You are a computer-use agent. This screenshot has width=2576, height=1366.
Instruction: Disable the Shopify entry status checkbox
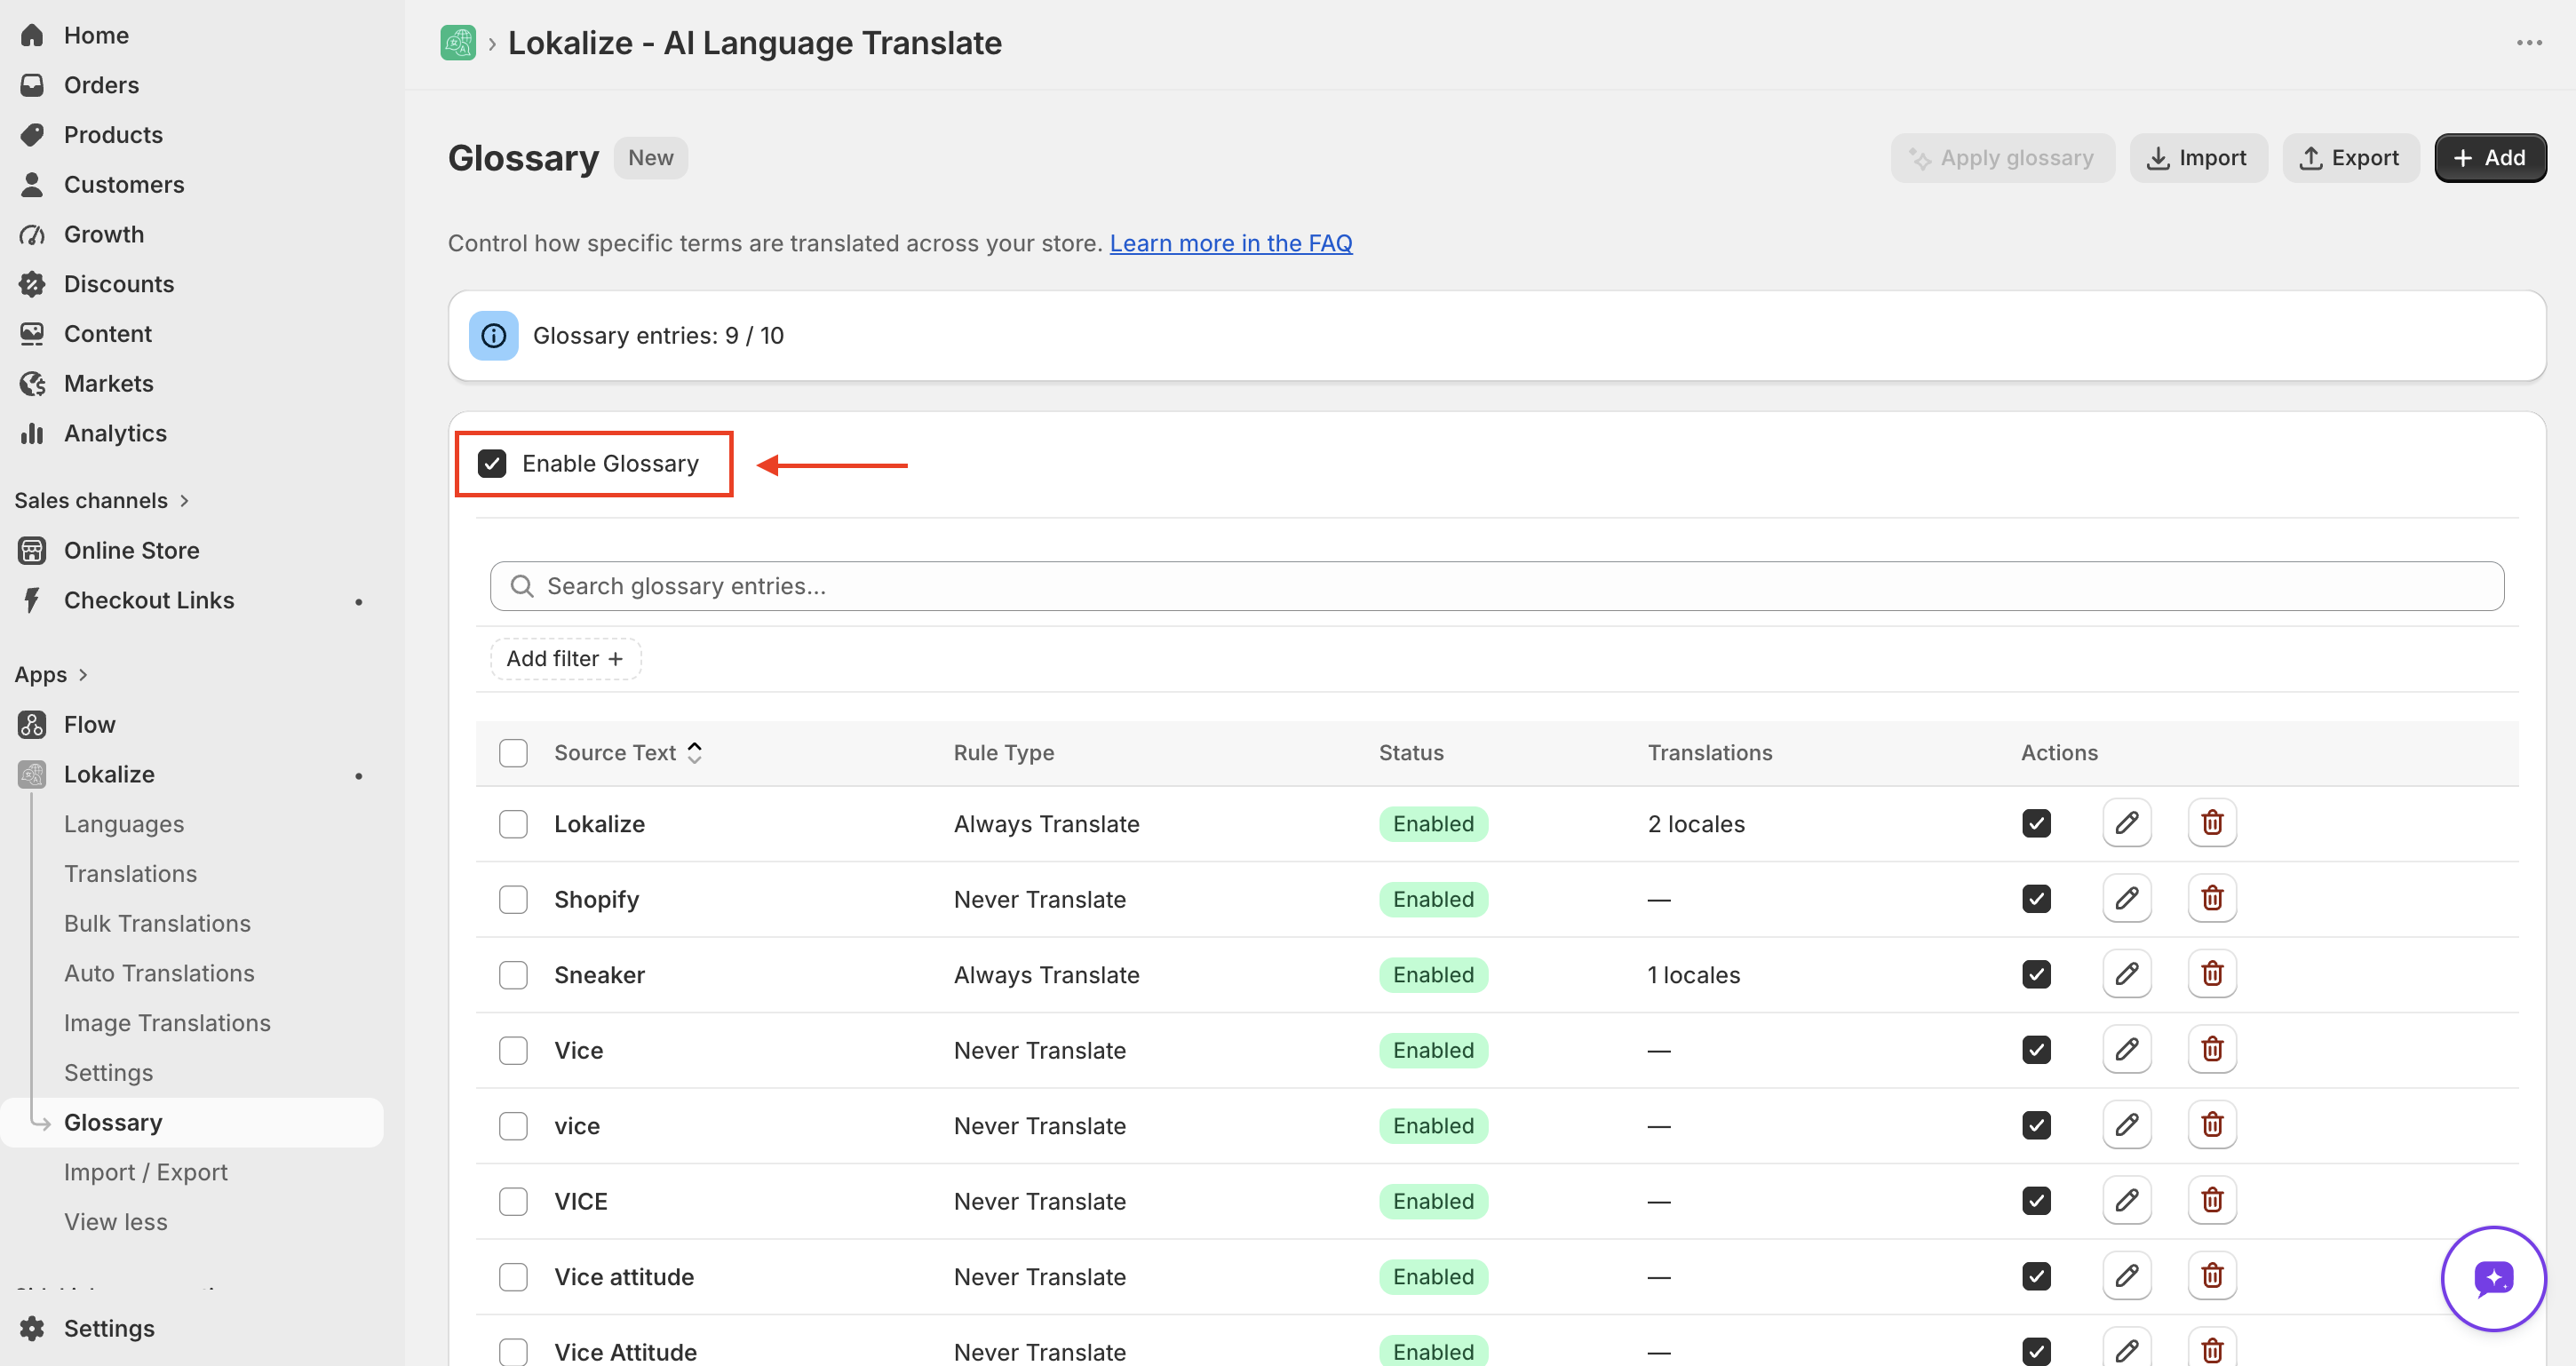coord(2036,899)
